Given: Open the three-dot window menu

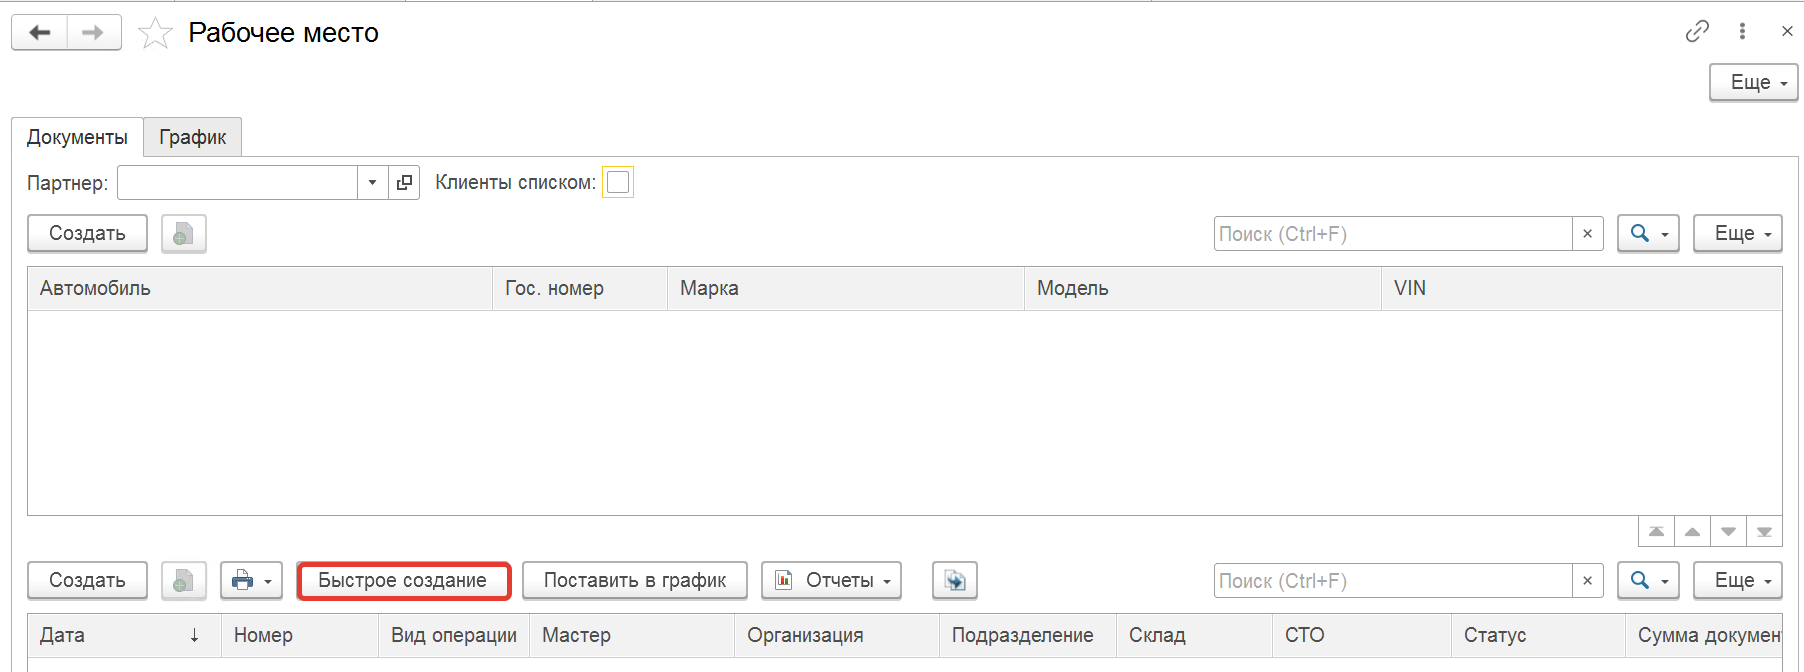Looking at the screenshot, I should pos(1742,32).
